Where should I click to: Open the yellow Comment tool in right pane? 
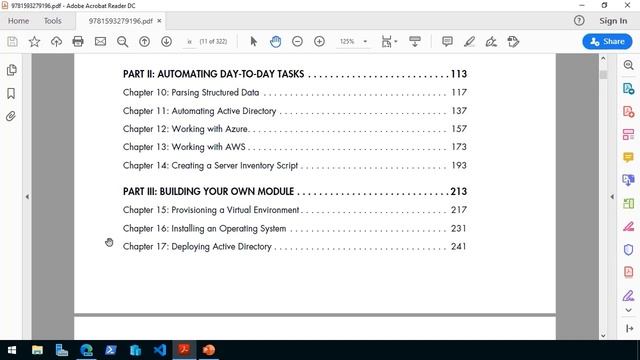pos(629,157)
